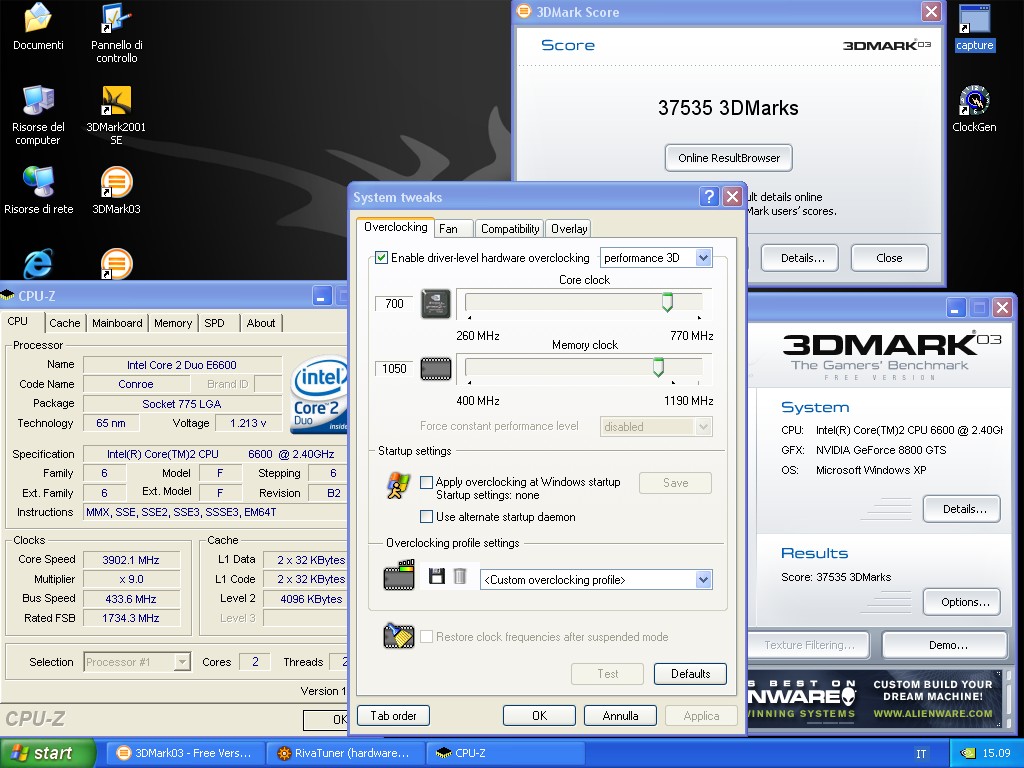Select the Risorse del computer icon

click(x=38, y=115)
